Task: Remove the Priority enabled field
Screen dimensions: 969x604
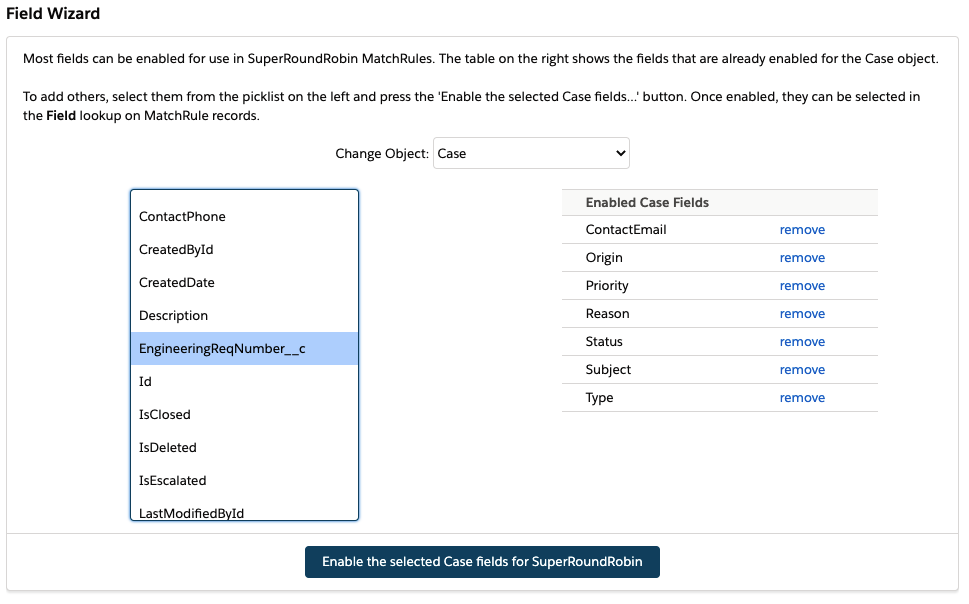Action: point(802,286)
